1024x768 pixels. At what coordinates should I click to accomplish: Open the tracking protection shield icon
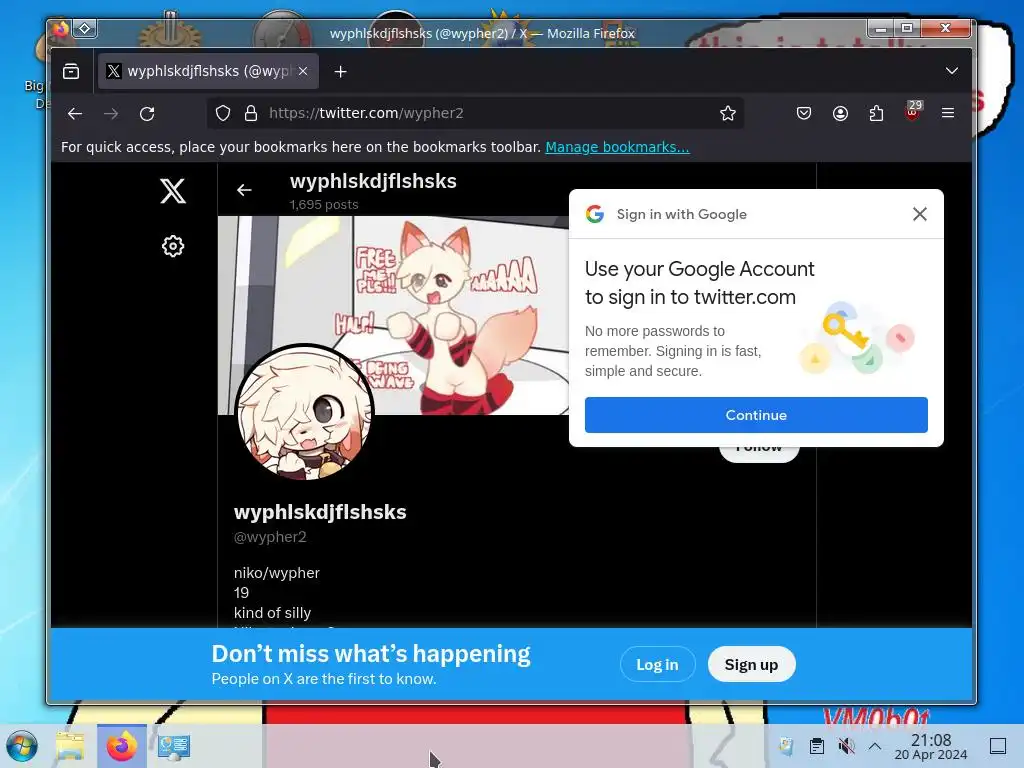(x=223, y=113)
